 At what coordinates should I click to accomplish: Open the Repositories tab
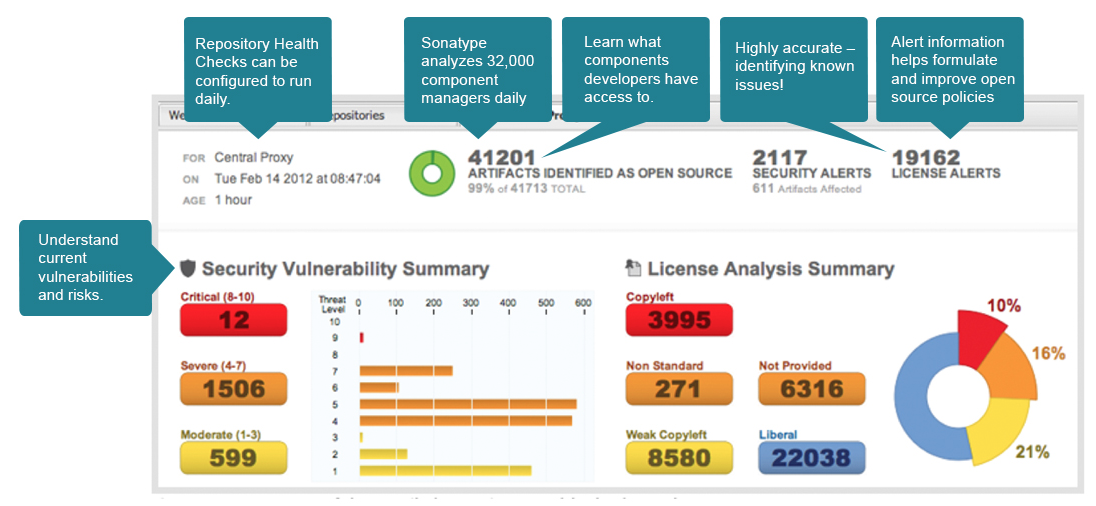(x=350, y=115)
